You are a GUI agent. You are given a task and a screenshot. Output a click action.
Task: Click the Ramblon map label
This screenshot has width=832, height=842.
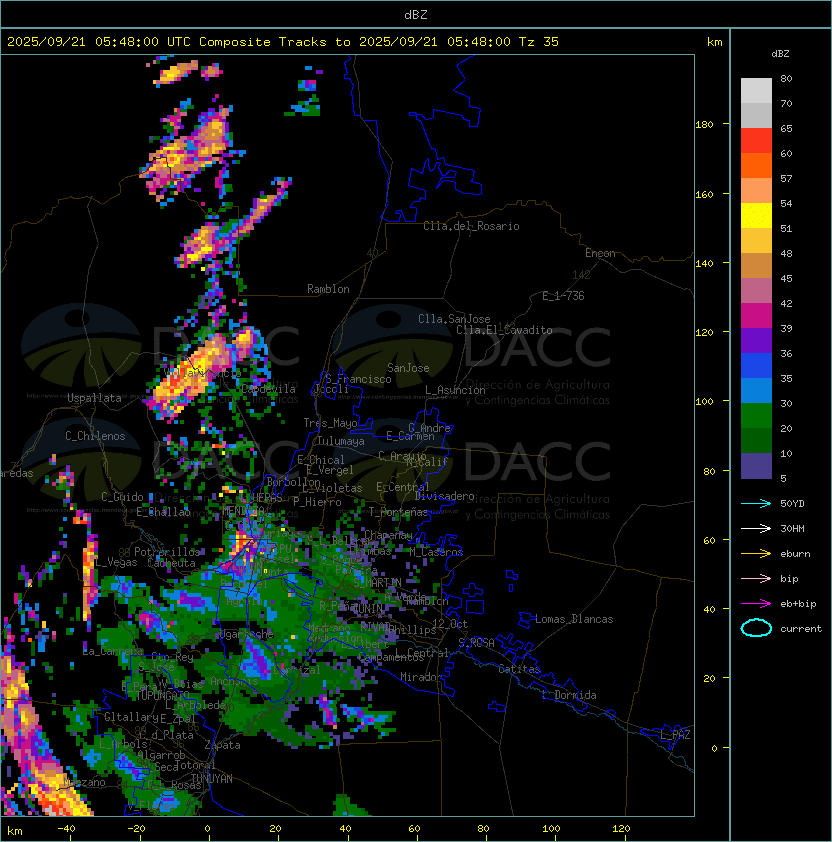pyautogui.click(x=328, y=289)
